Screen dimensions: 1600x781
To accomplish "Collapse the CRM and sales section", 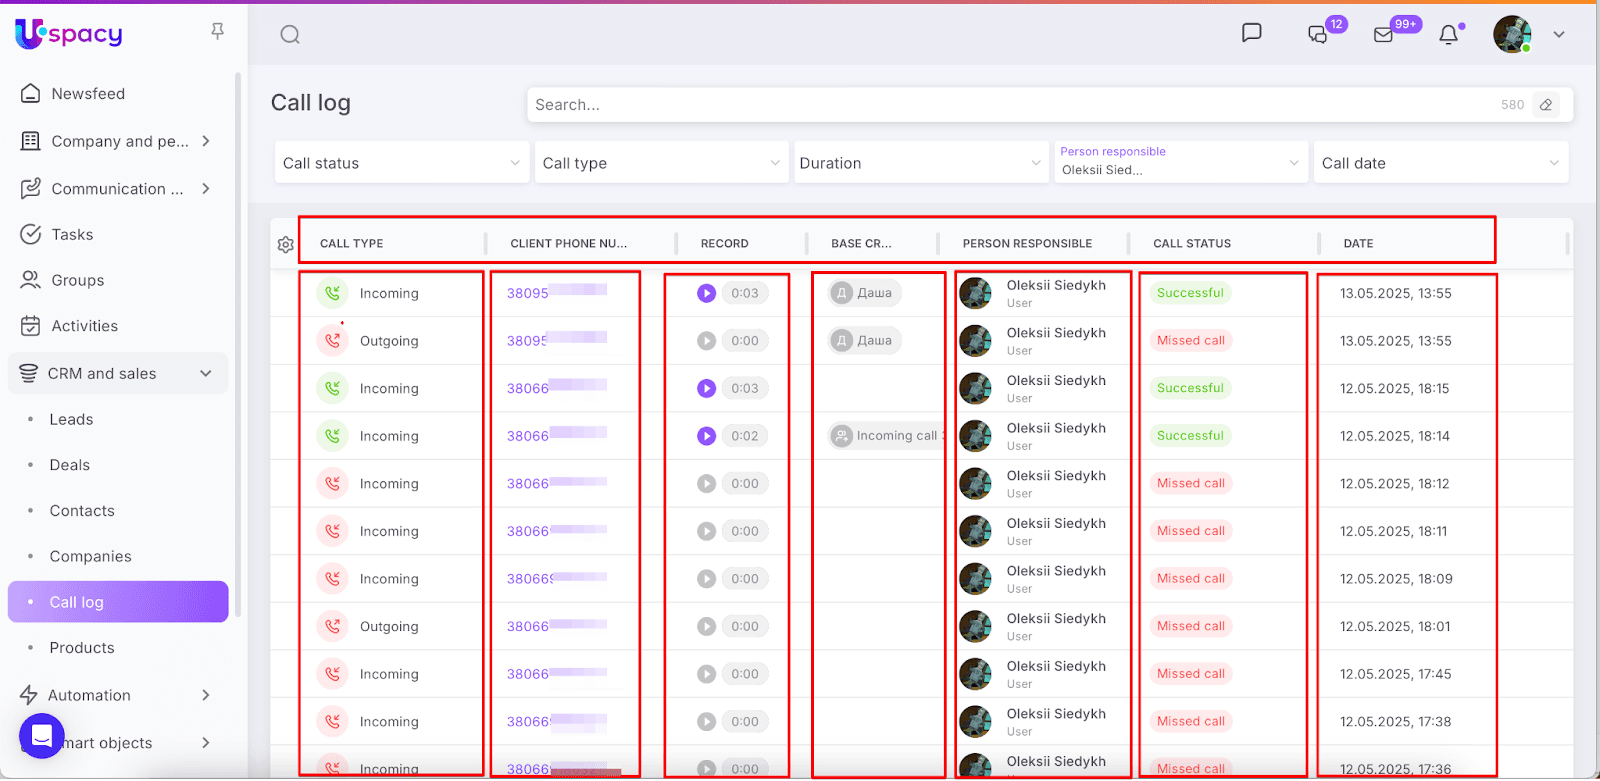I will (206, 374).
